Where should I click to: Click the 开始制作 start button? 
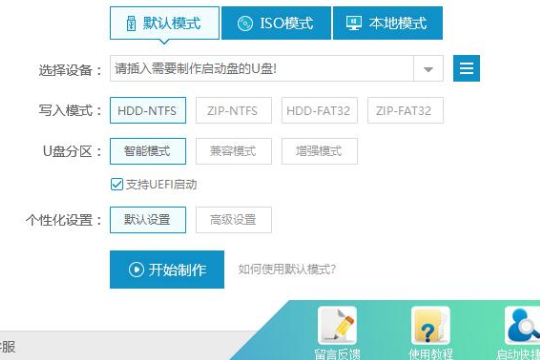pos(167,269)
